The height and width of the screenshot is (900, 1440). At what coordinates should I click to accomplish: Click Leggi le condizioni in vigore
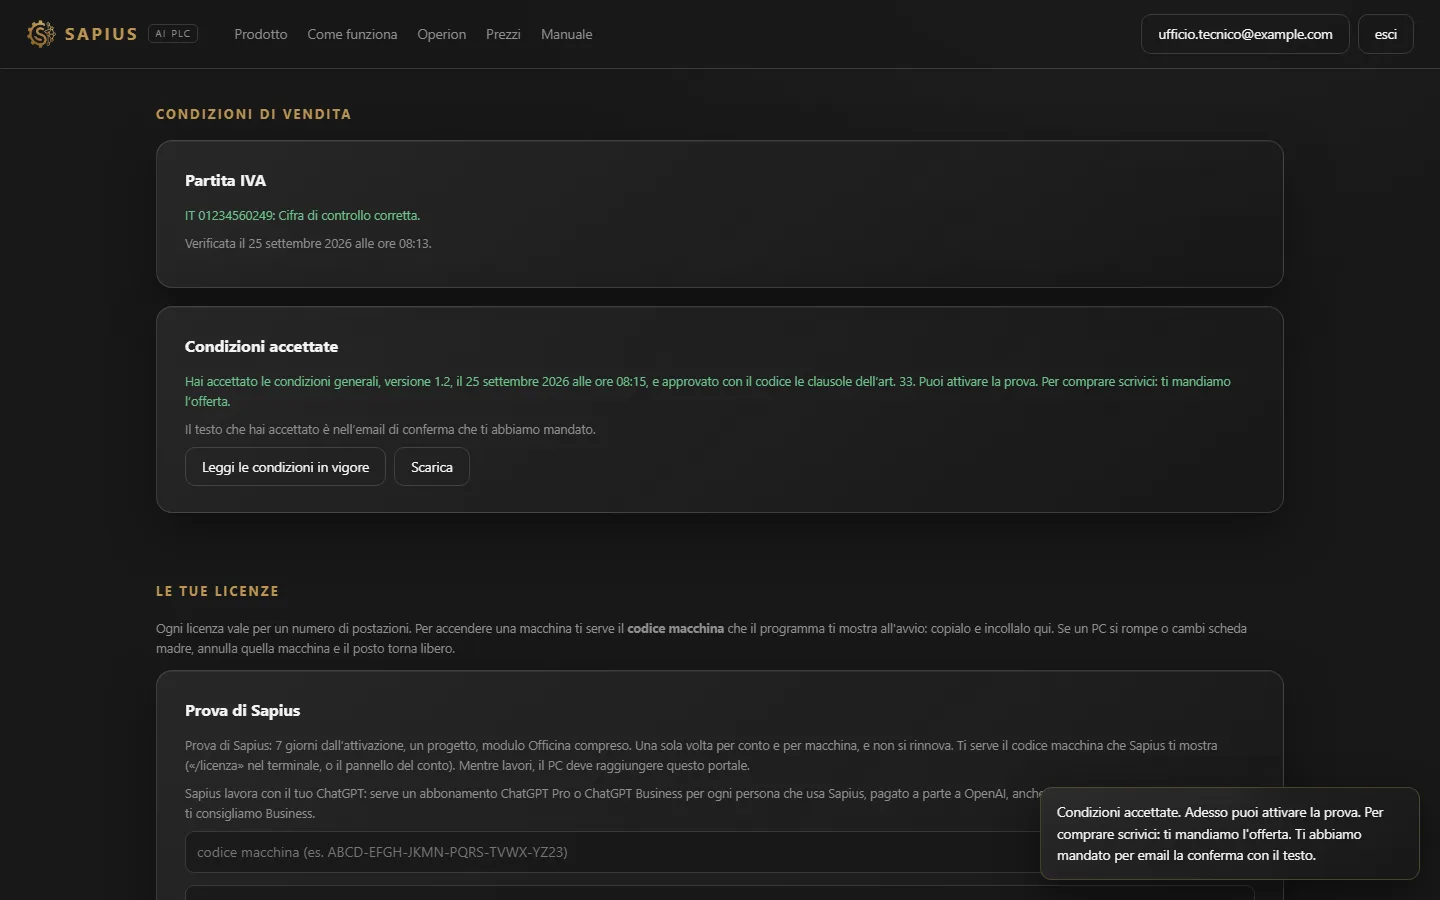285,467
